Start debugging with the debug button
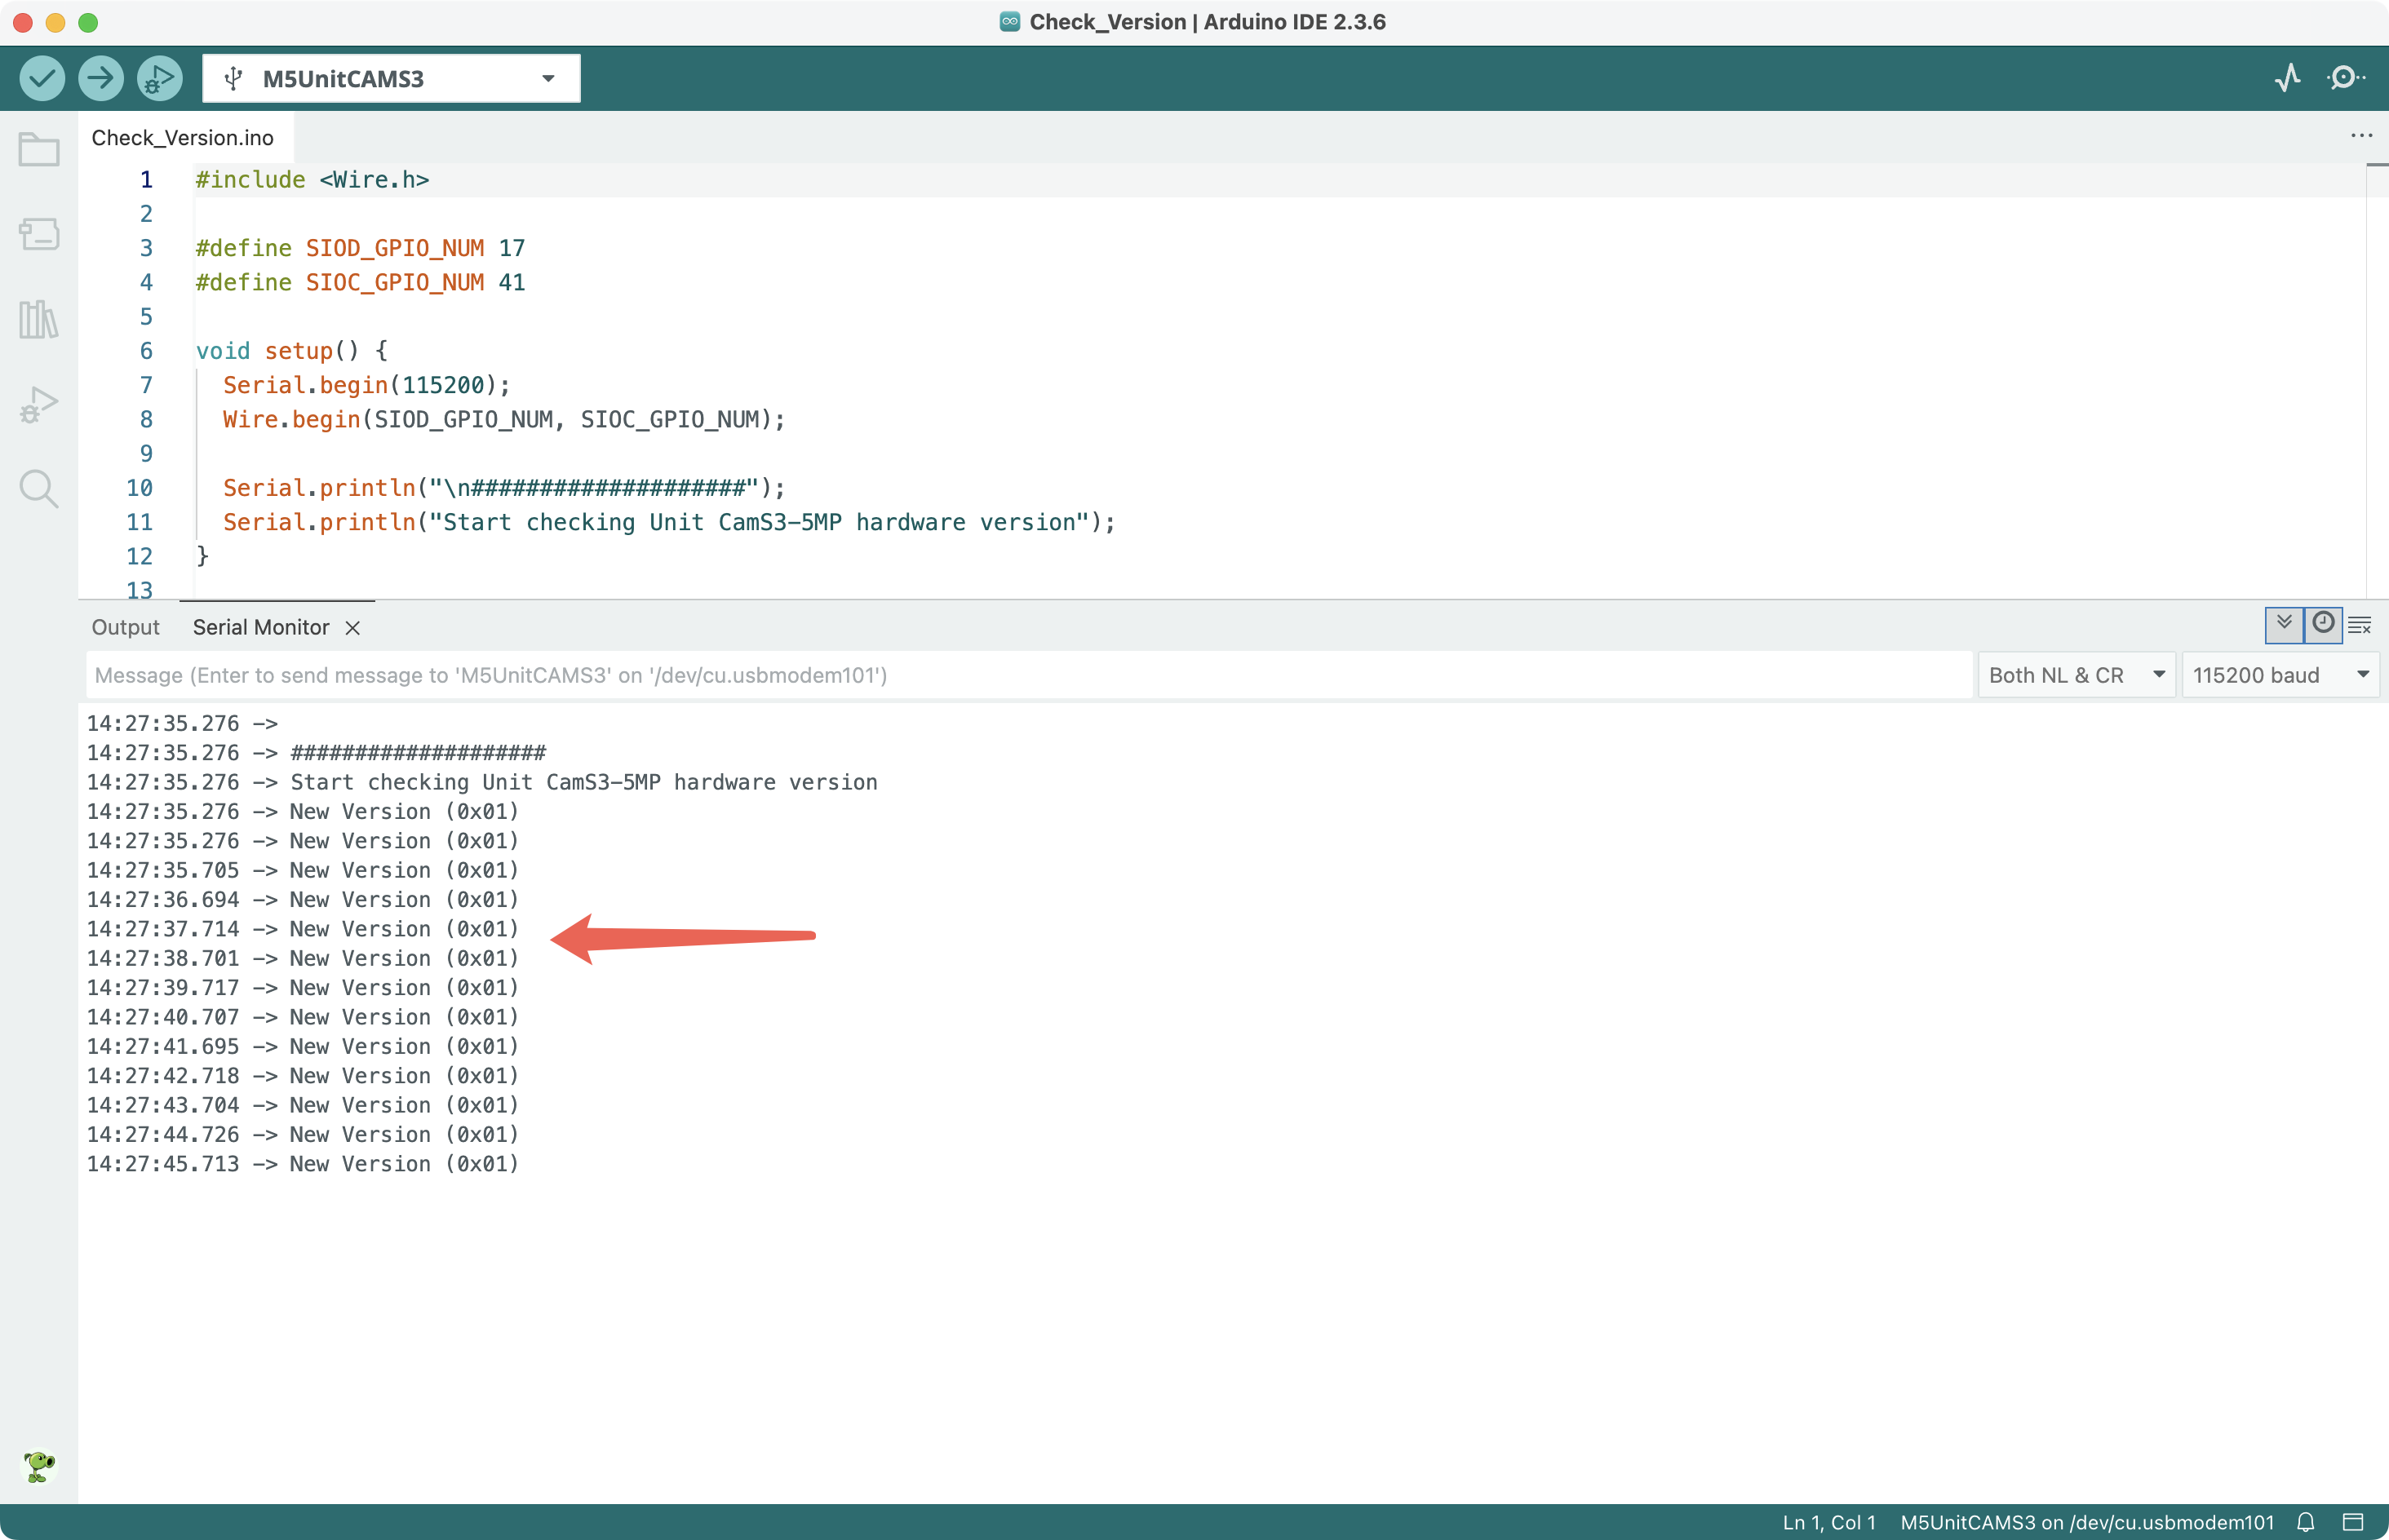 [x=159, y=78]
